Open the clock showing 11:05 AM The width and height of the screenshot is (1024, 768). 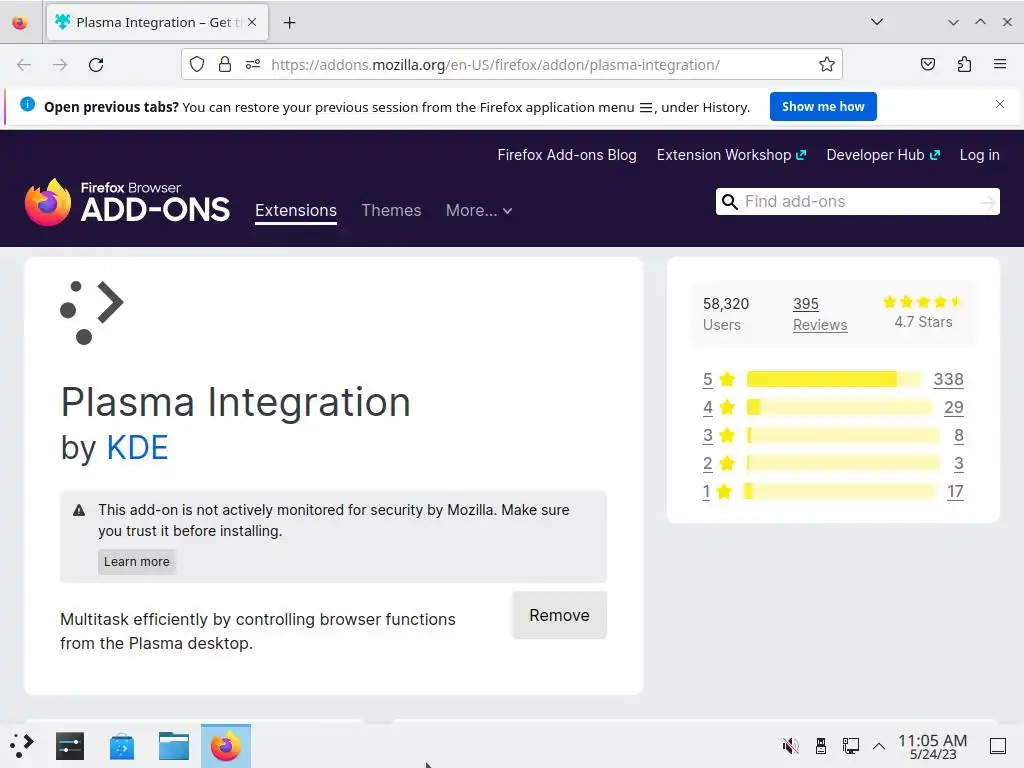point(933,746)
